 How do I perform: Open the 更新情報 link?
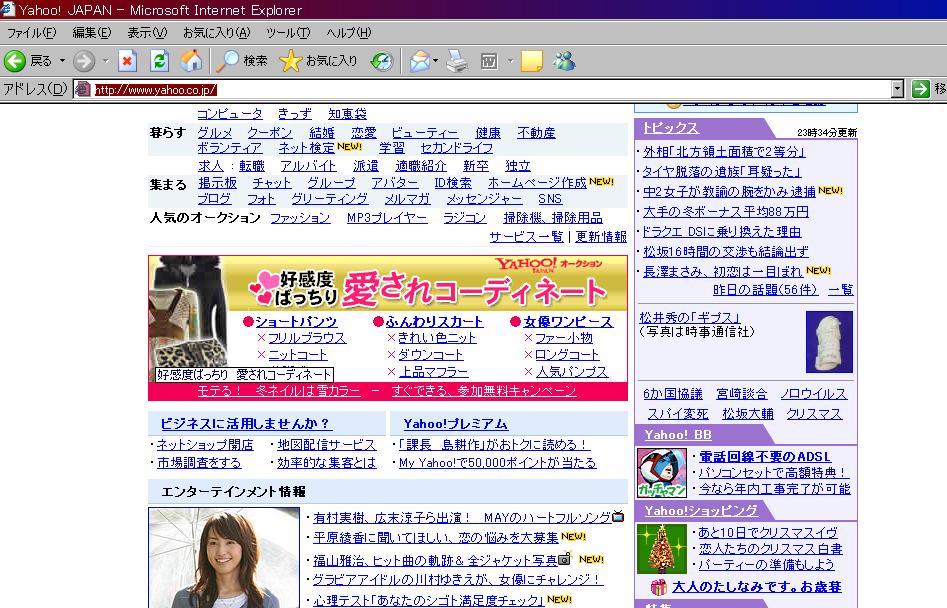601,237
